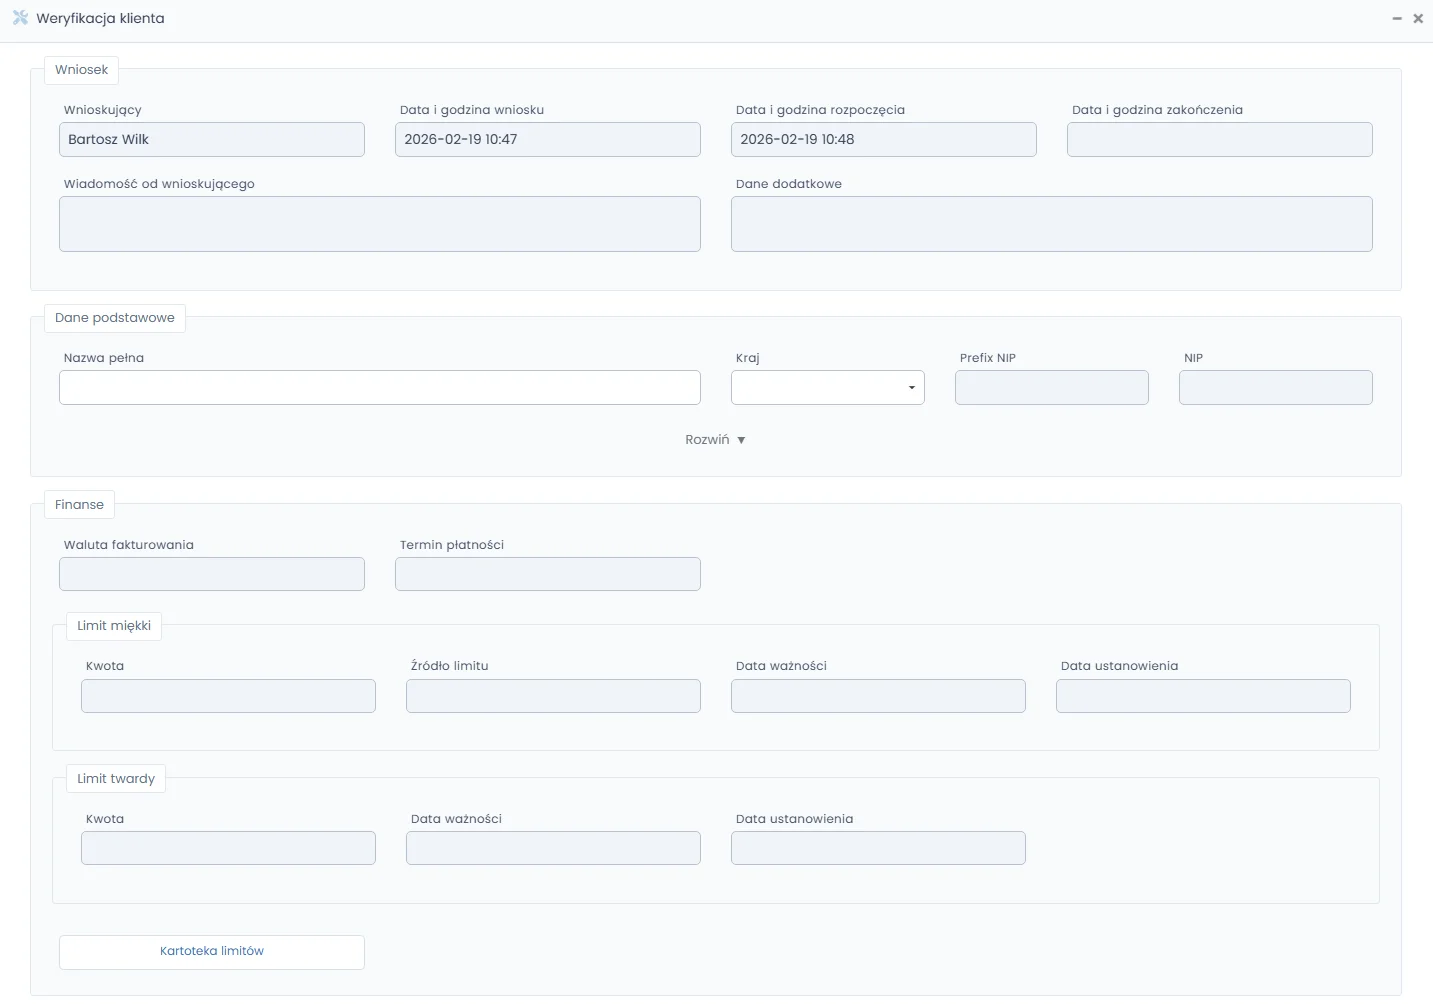Click the NIP field
1433x1004 pixels.
pos(1276,388)
